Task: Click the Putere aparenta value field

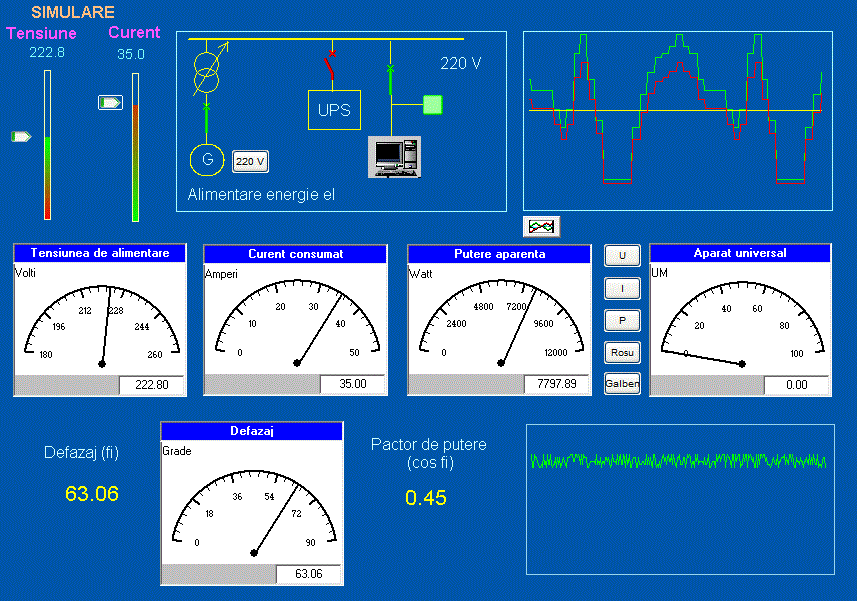Action: tap(557, 384)
